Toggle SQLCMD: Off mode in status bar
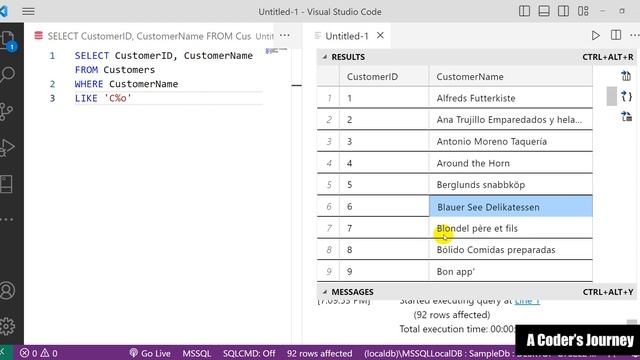Viewport: 640px width, 360px height. pos(249,353)
